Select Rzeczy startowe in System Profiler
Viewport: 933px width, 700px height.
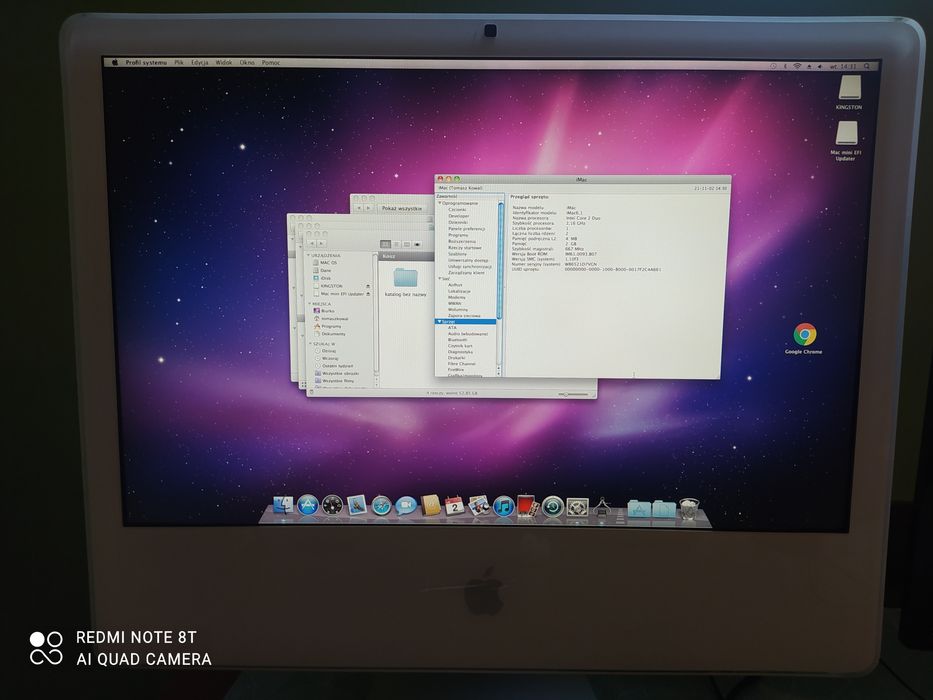[465, 248]
